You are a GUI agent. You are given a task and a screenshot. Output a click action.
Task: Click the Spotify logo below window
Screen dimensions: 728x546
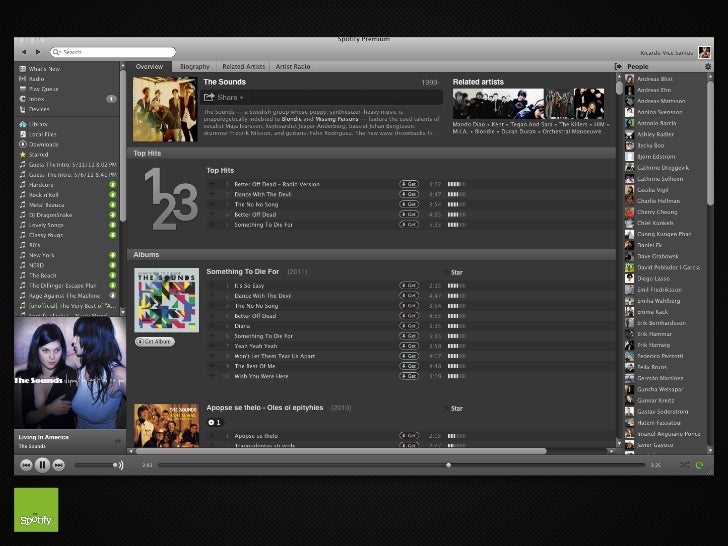coord(36,509)
